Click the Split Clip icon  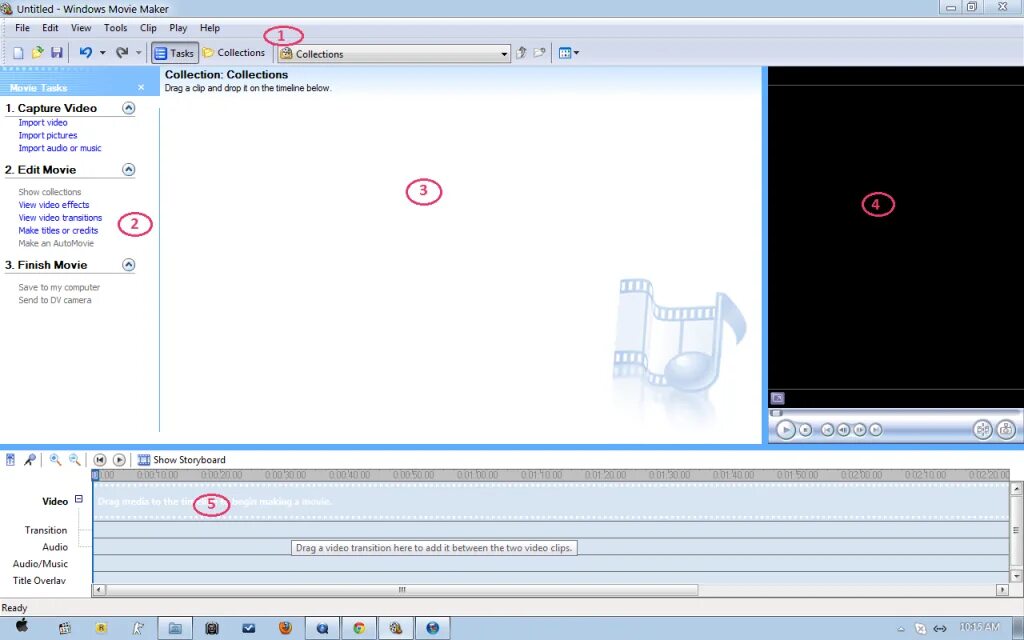click(982, 430)
